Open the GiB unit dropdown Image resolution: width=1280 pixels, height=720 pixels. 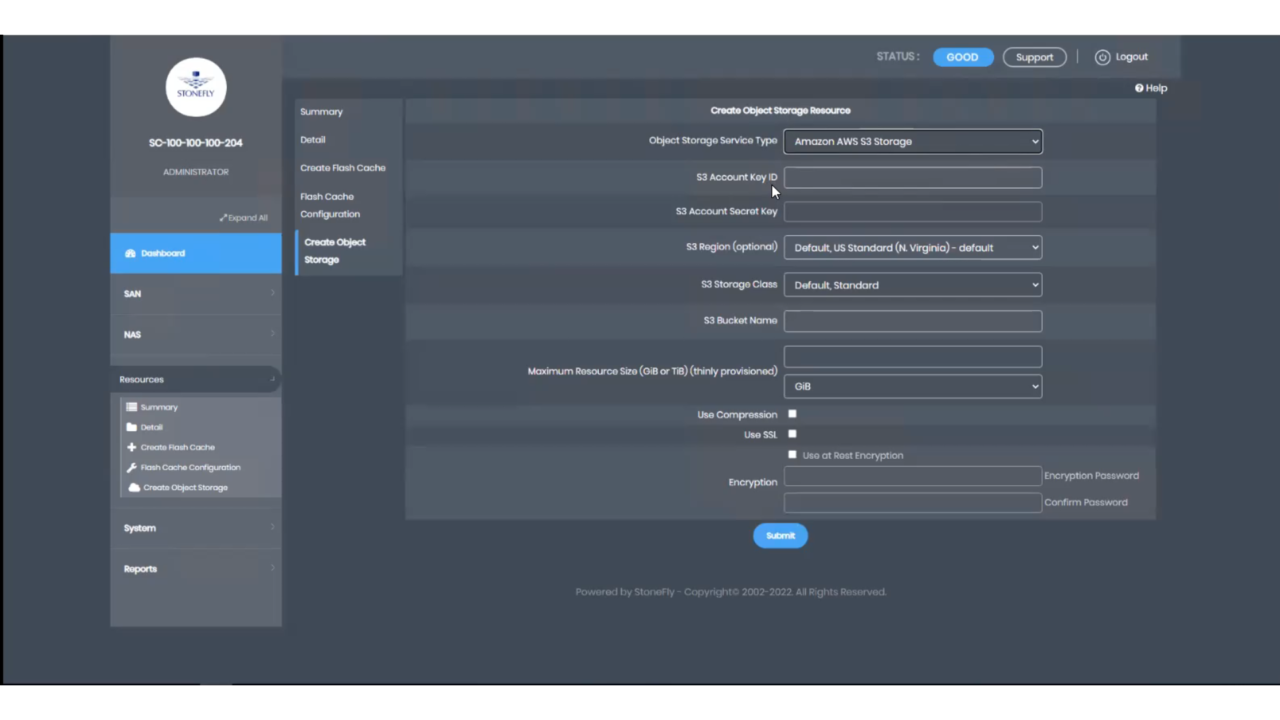(x=912, y=386)
